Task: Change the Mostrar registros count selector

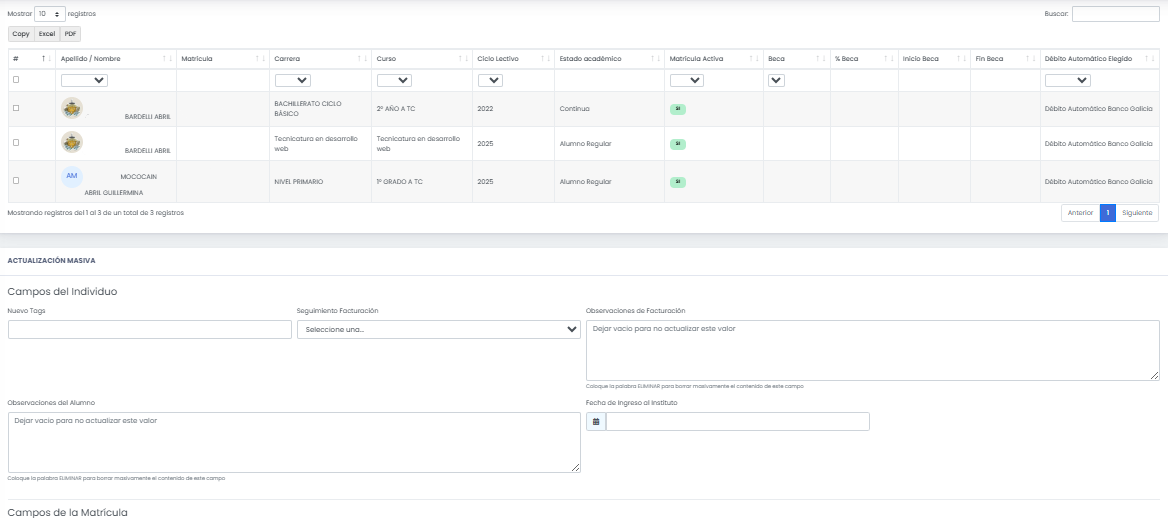Action: point(50,14)
